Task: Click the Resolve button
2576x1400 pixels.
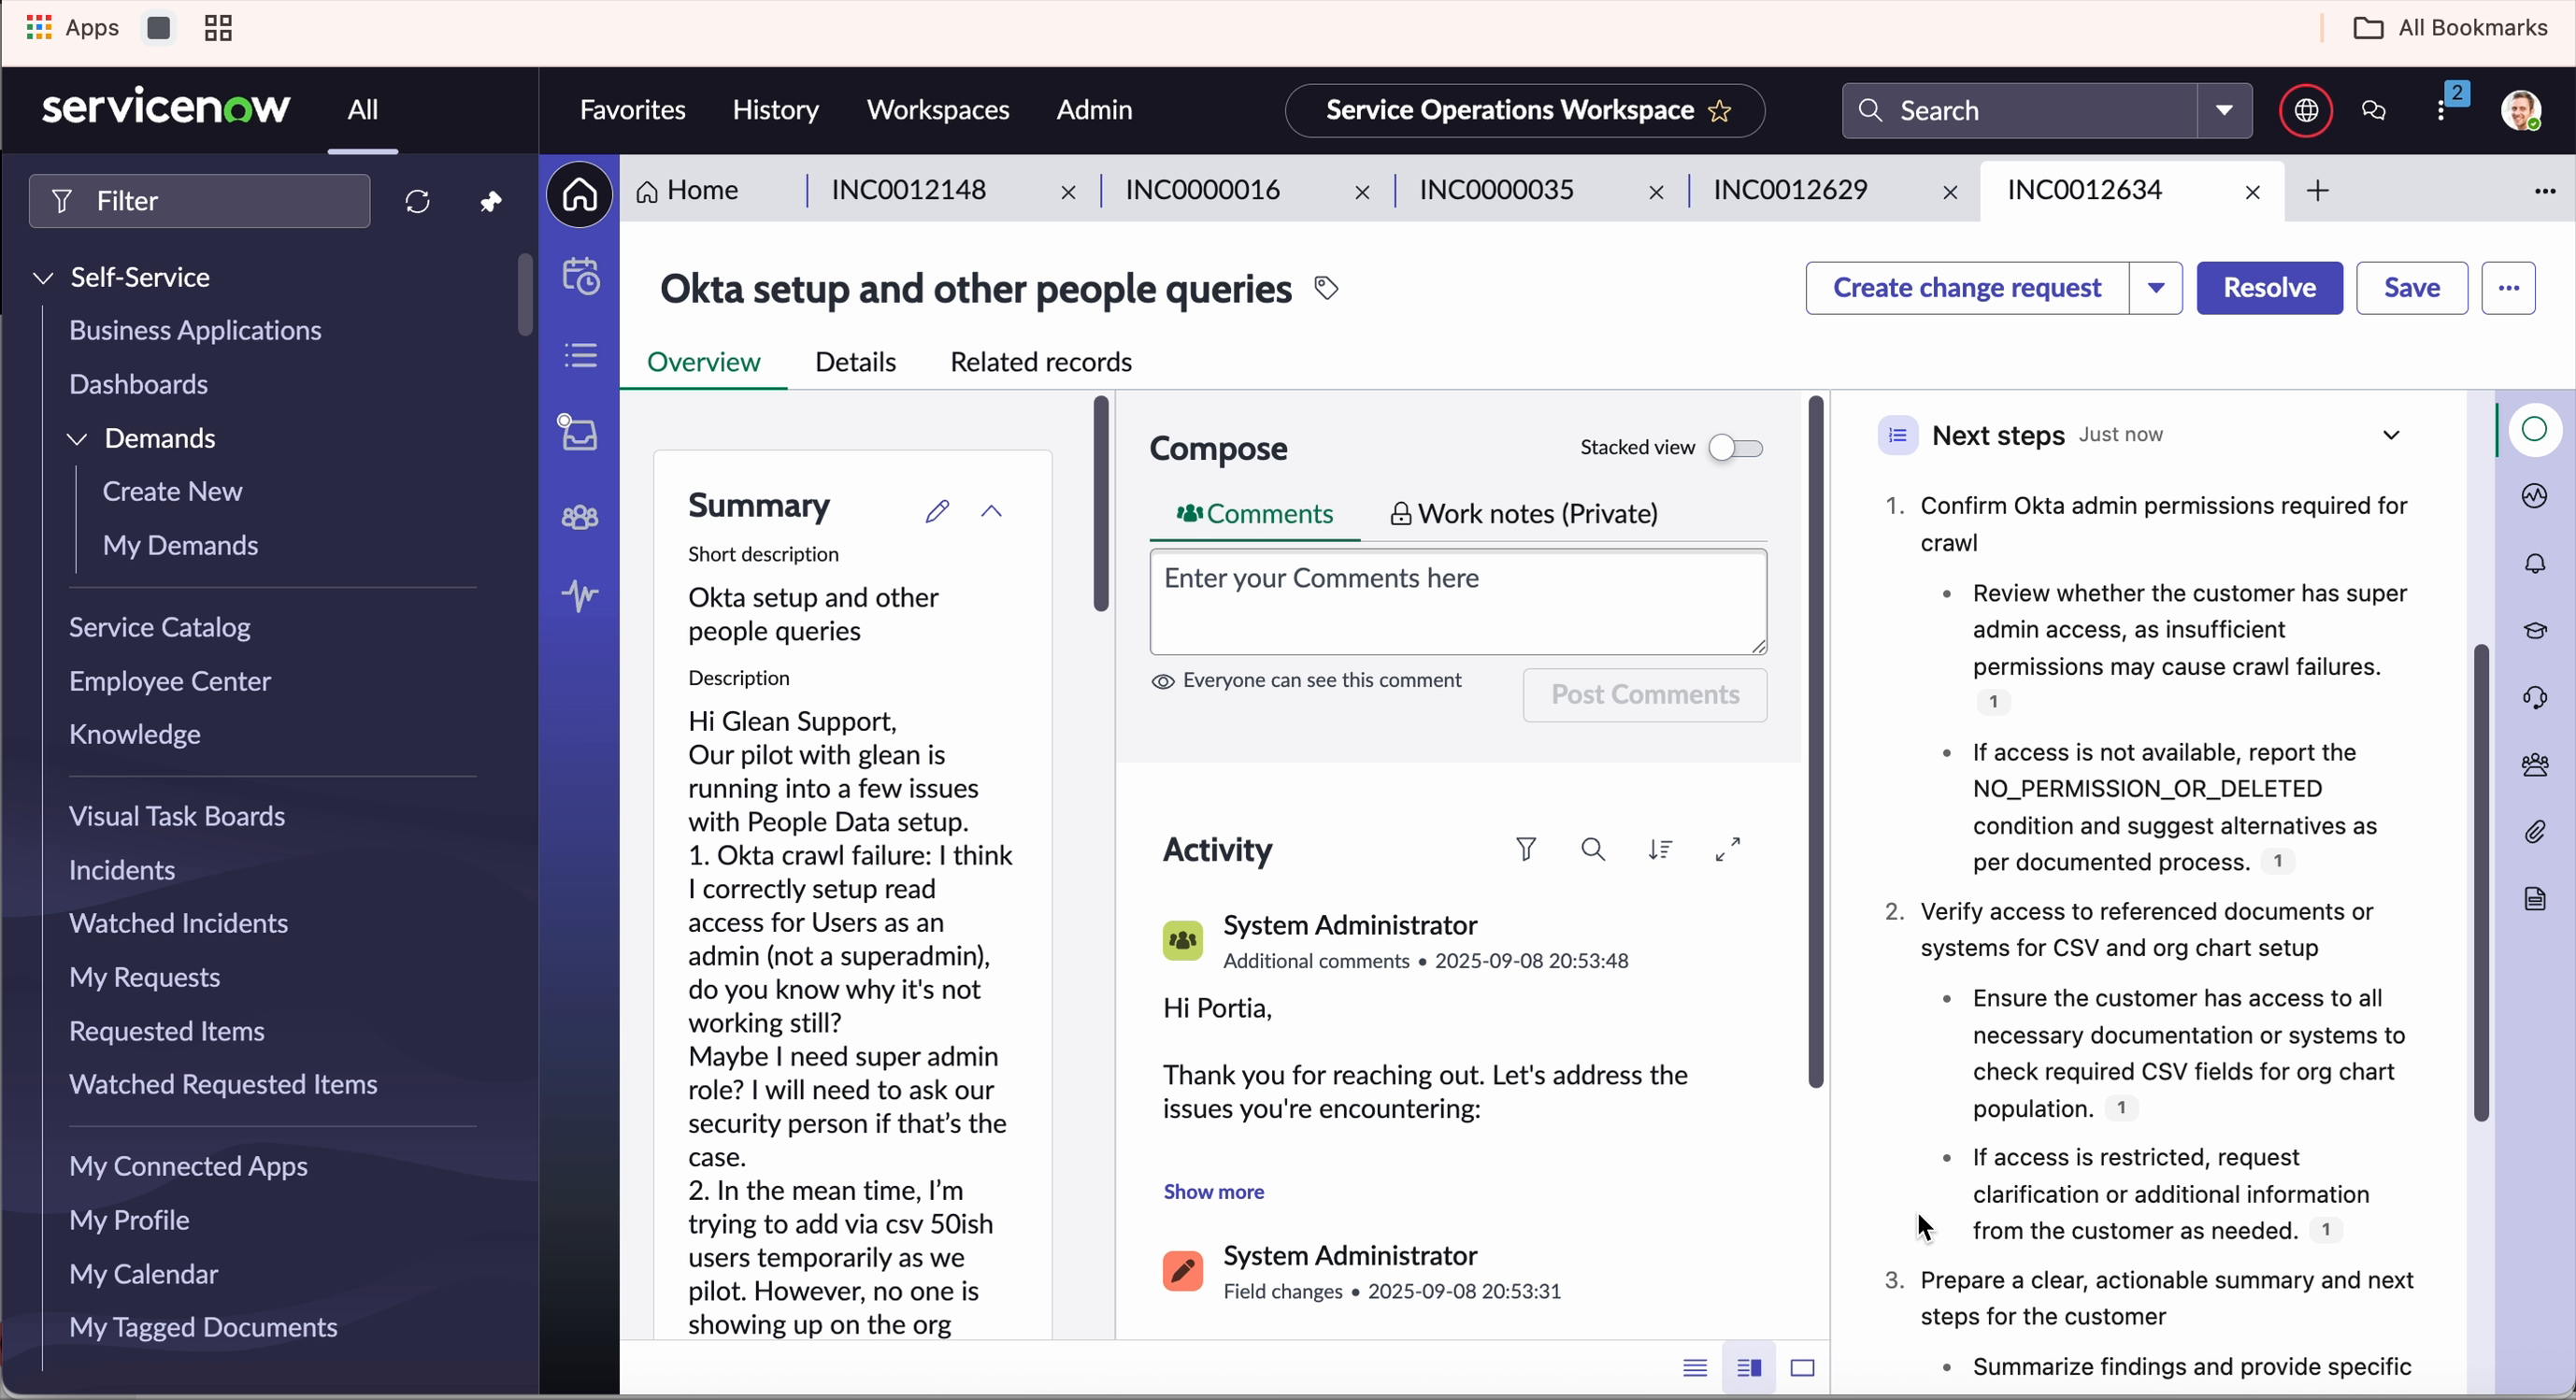Action: click(x=2269, y=288)
